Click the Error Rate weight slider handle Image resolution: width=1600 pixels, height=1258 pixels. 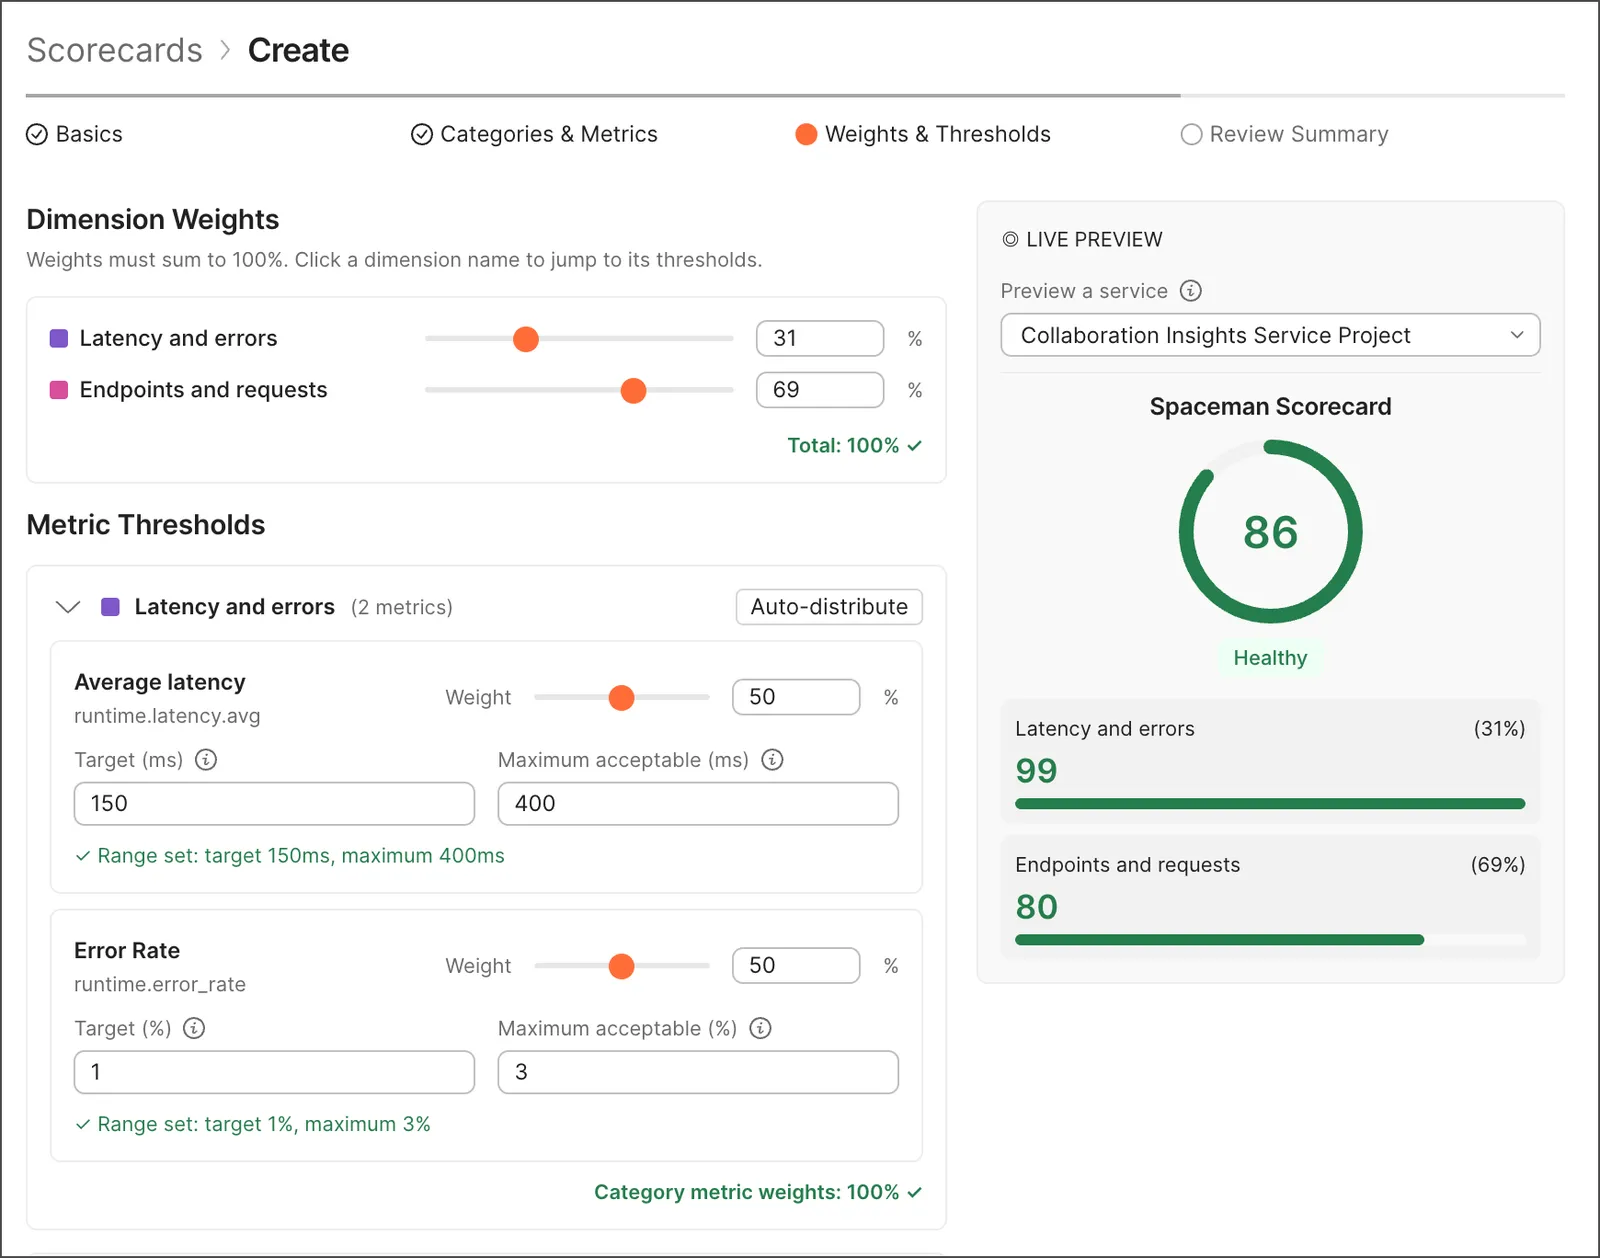pyautogui.click(x=621, y=966)
